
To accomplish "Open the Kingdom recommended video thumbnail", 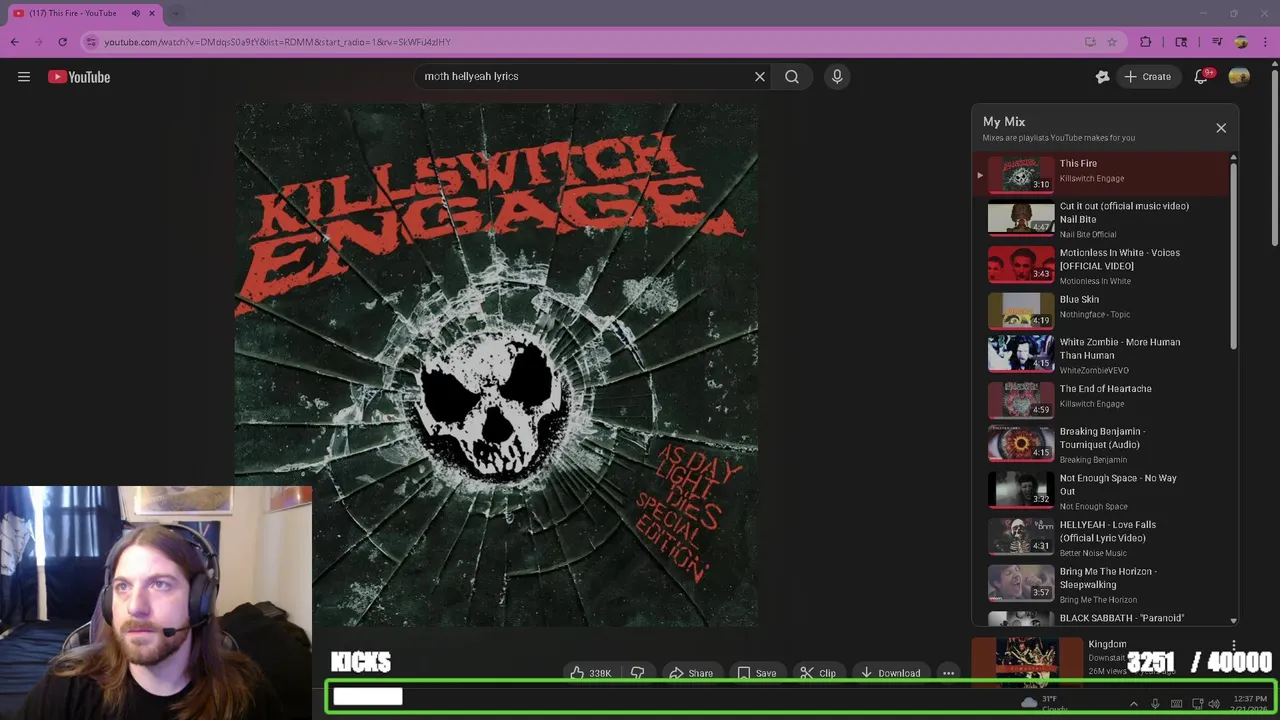I will pos(1027,662).
